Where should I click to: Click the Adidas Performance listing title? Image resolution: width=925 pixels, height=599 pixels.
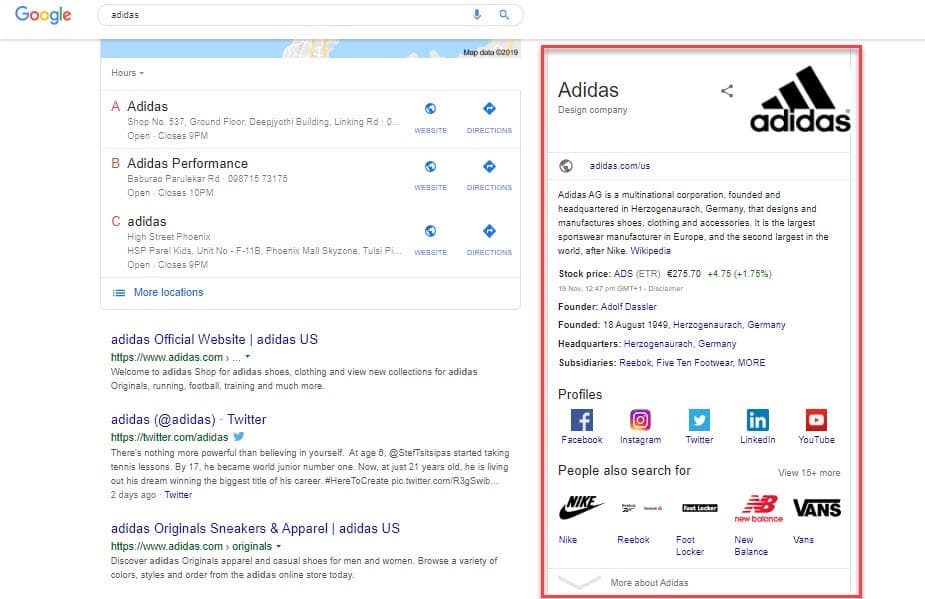coord(188,163)
